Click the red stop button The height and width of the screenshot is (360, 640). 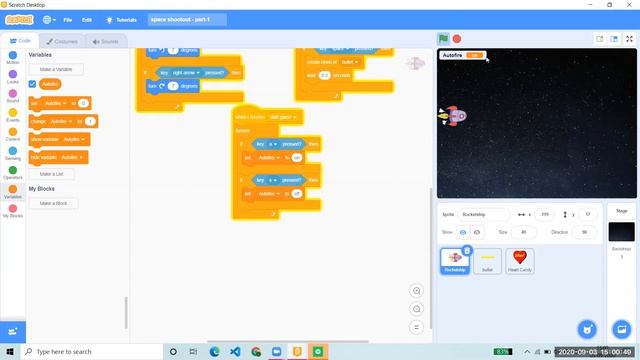[x=457, y=39]
